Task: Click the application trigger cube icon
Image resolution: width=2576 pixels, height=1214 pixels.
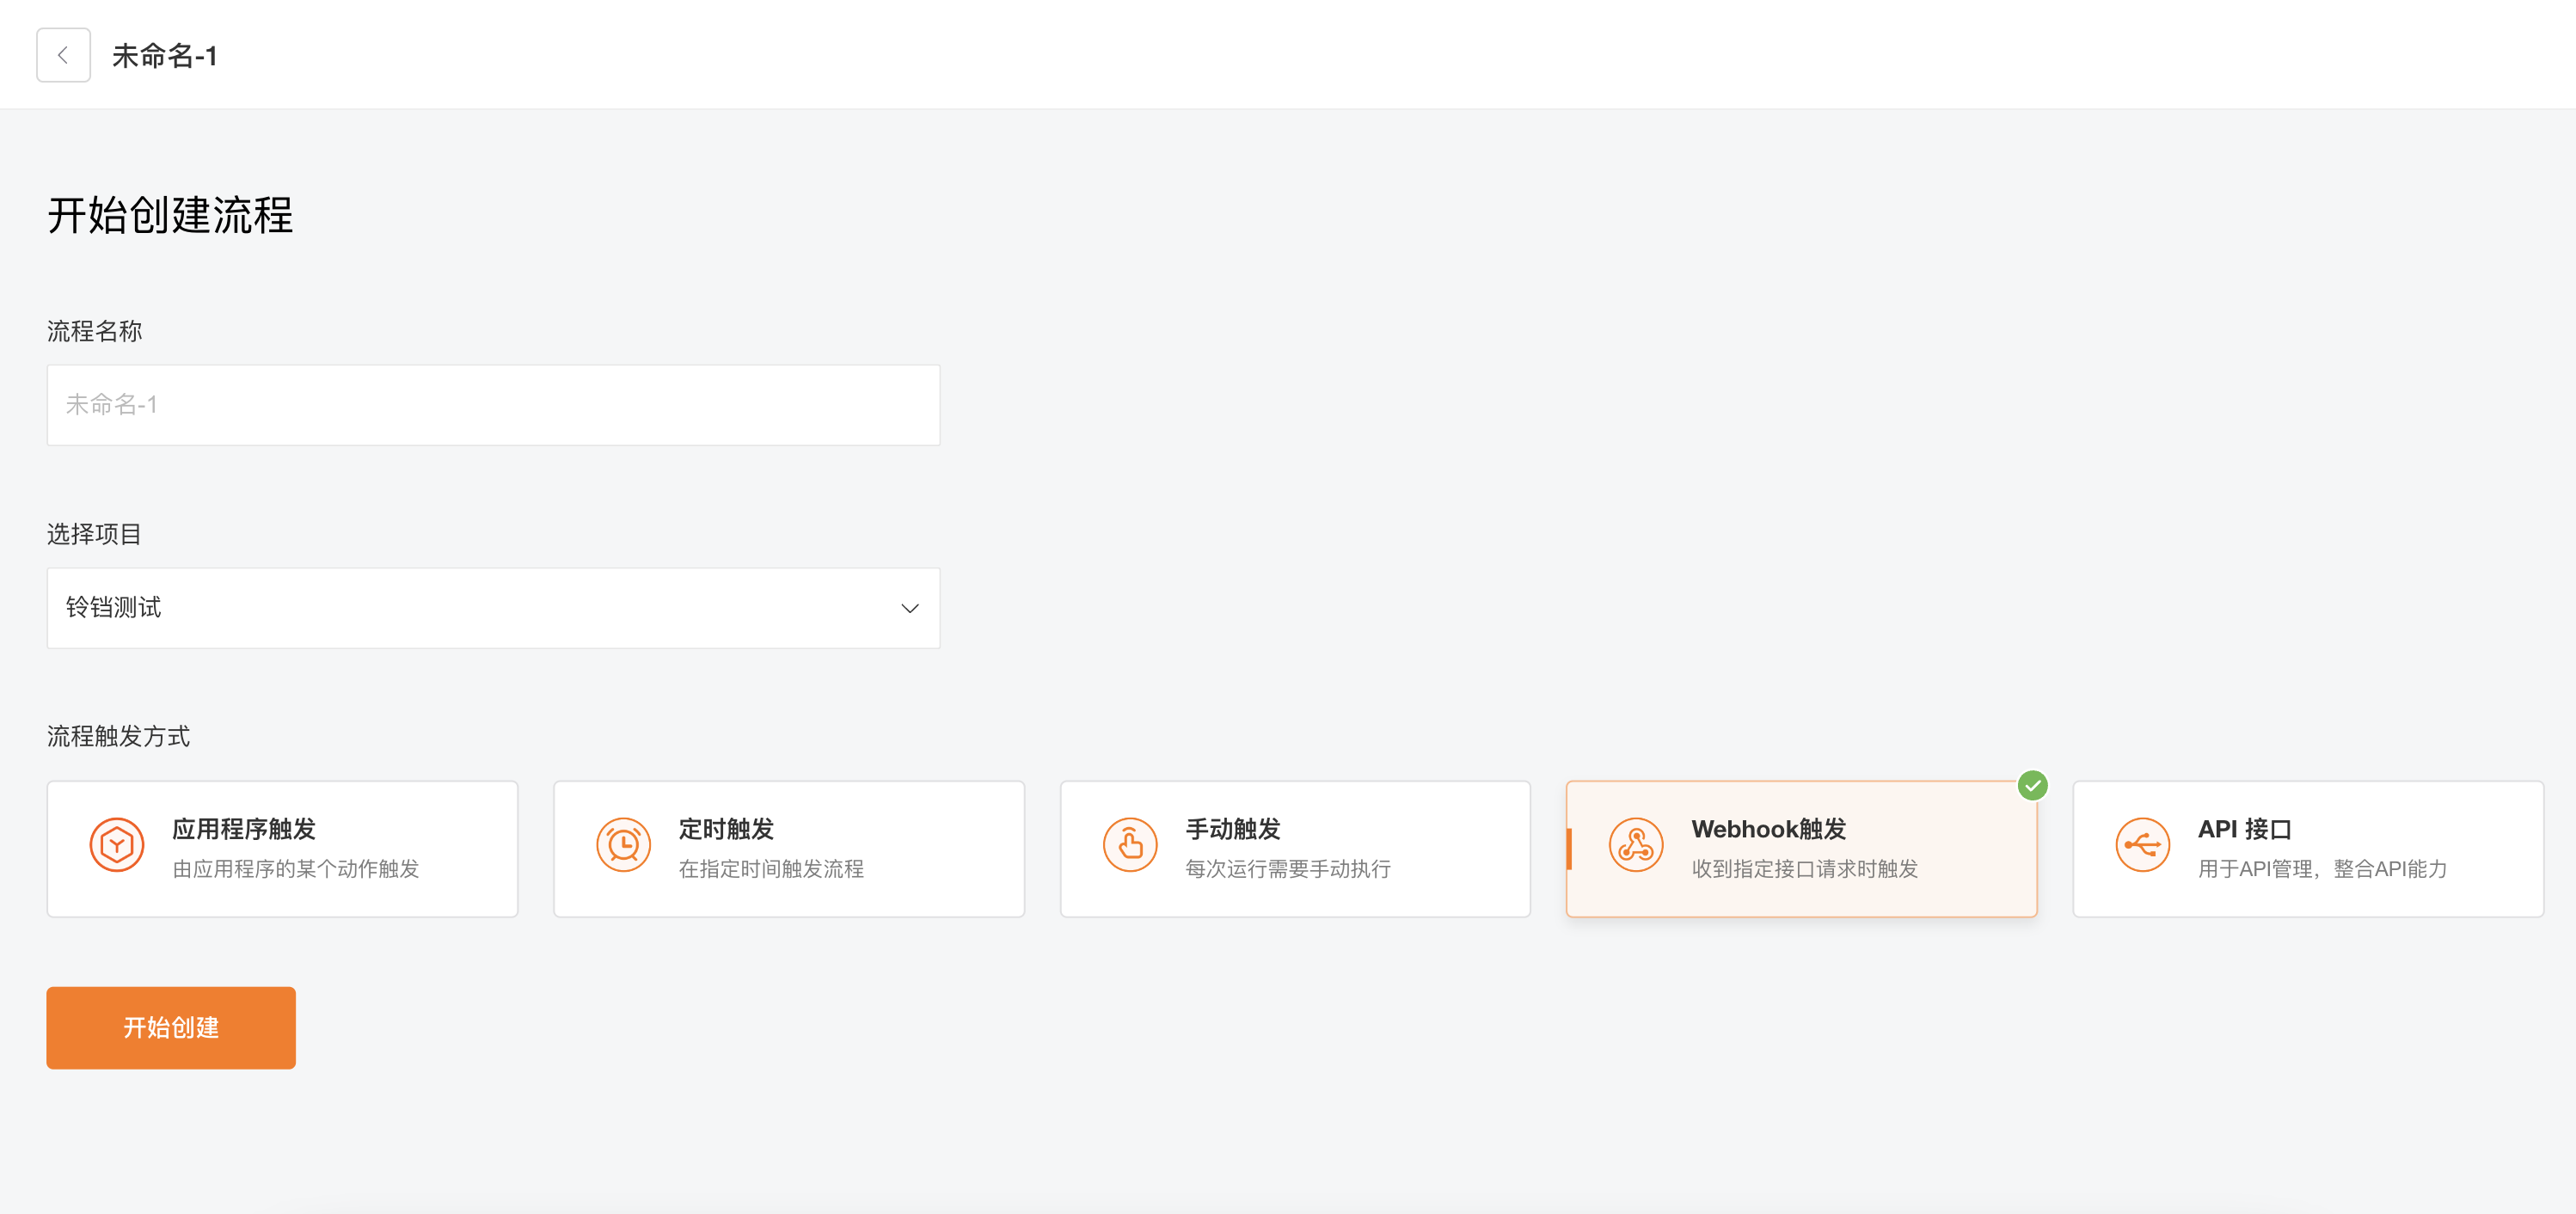Action: tap(117, 845)
